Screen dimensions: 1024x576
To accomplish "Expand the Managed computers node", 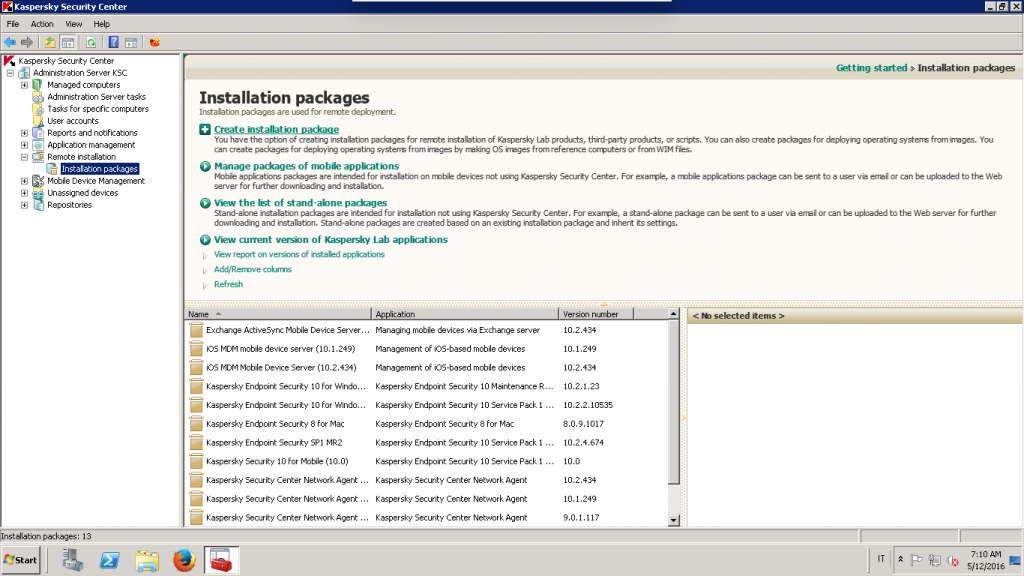I will (x=24, y=85).
